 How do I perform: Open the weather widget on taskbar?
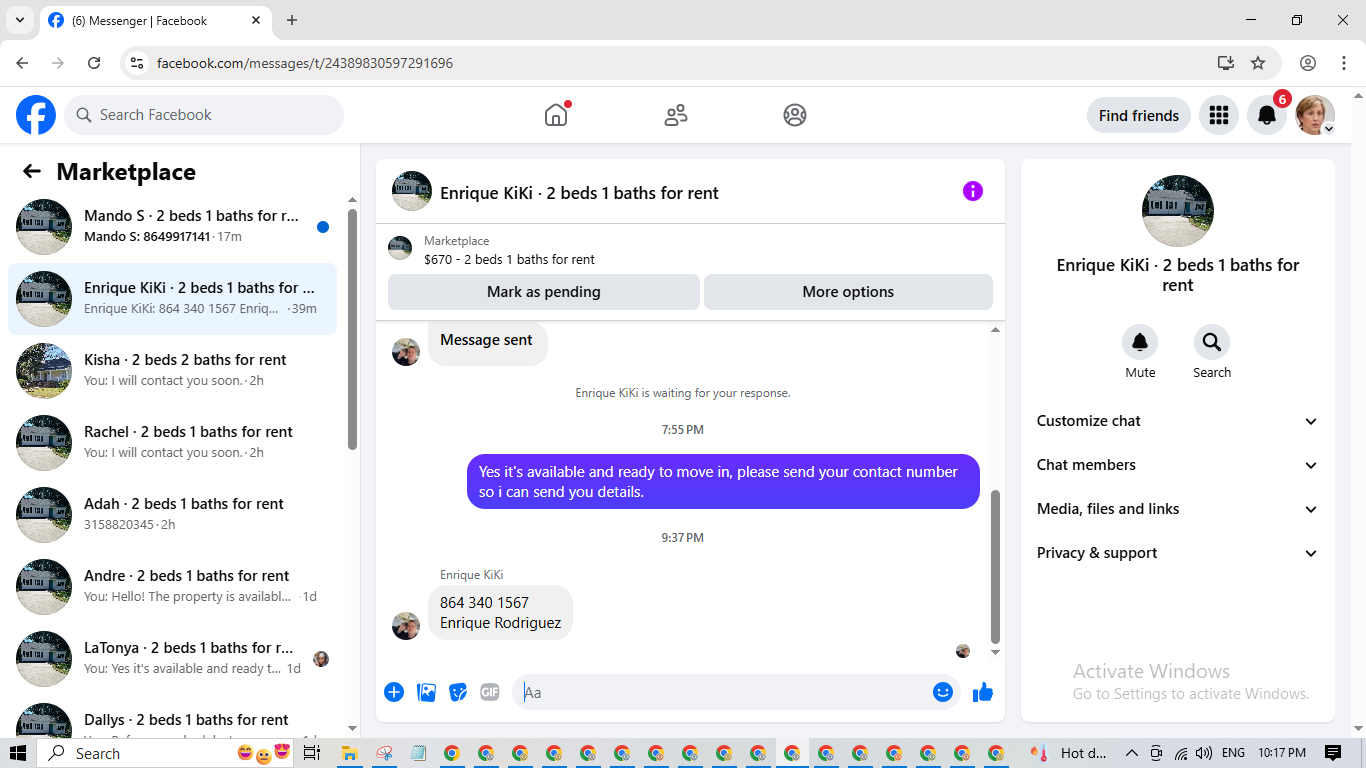1069,753
